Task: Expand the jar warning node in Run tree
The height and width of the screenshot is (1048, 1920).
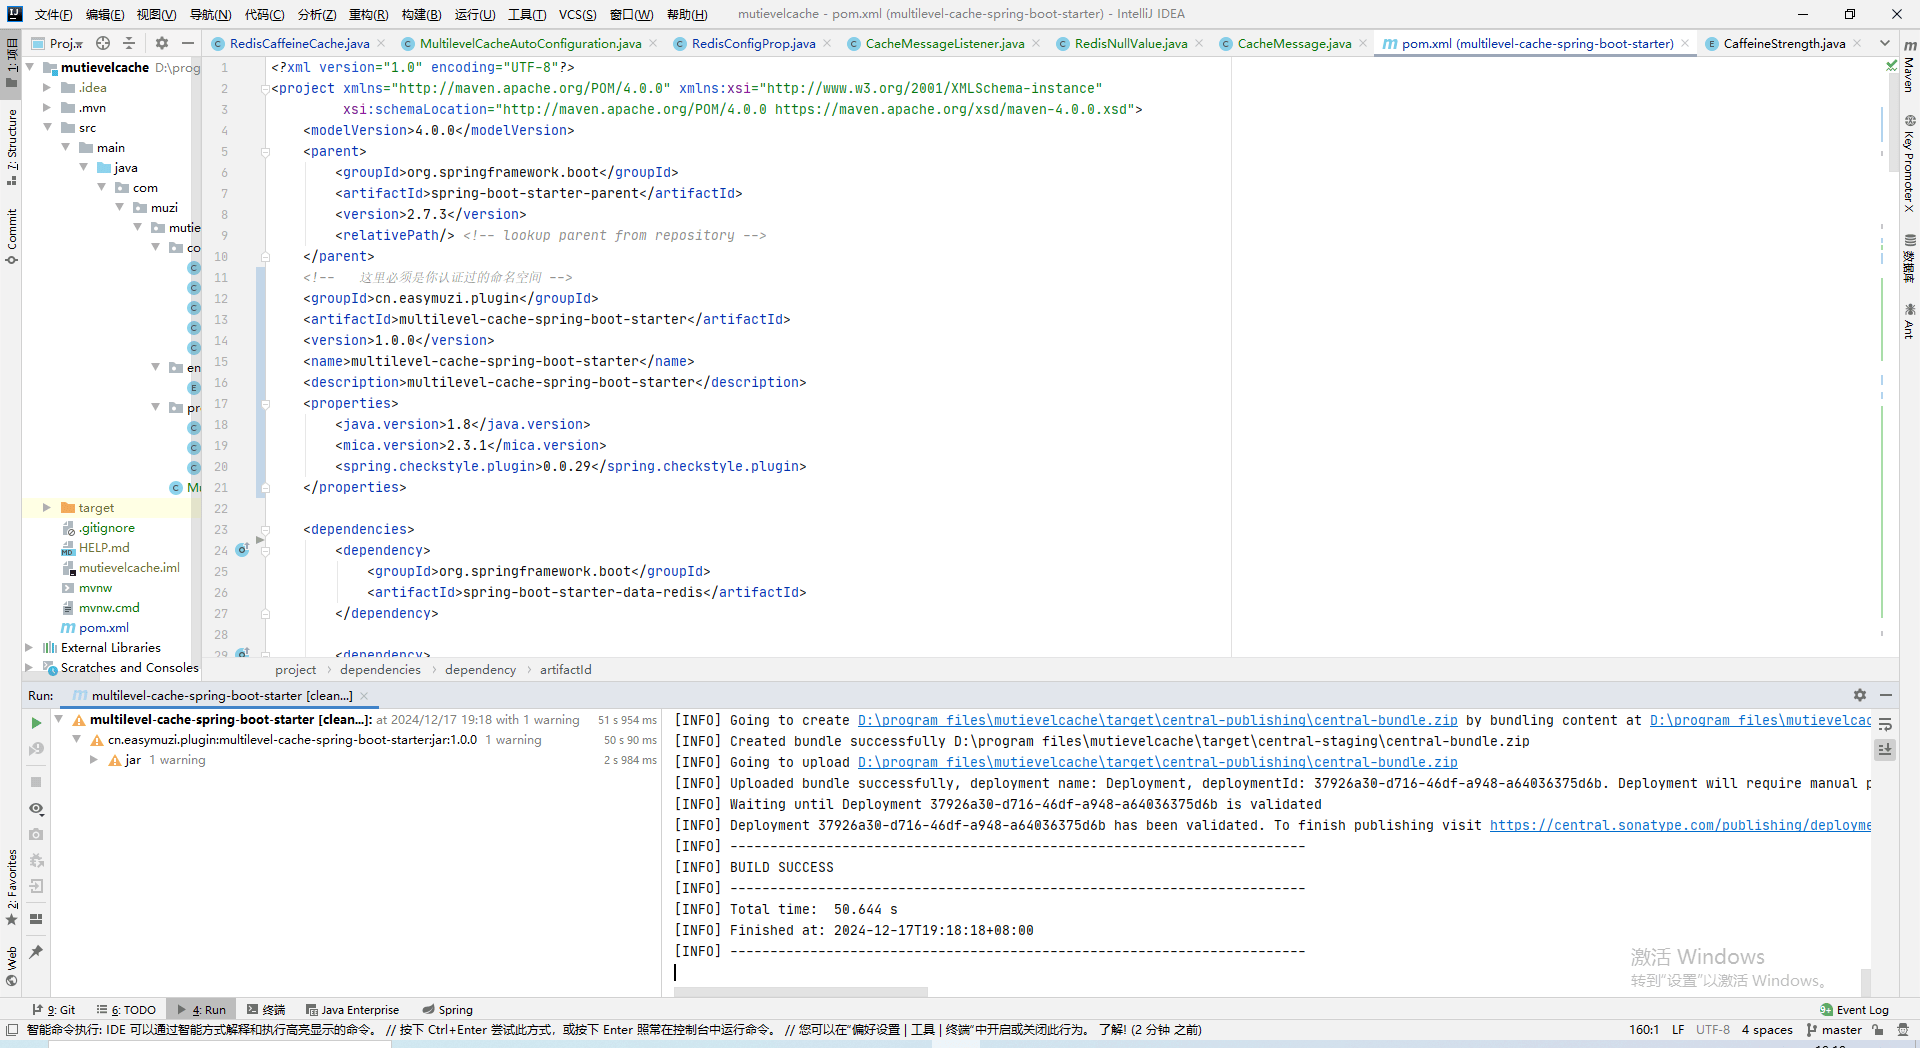Action: [94, 760]
